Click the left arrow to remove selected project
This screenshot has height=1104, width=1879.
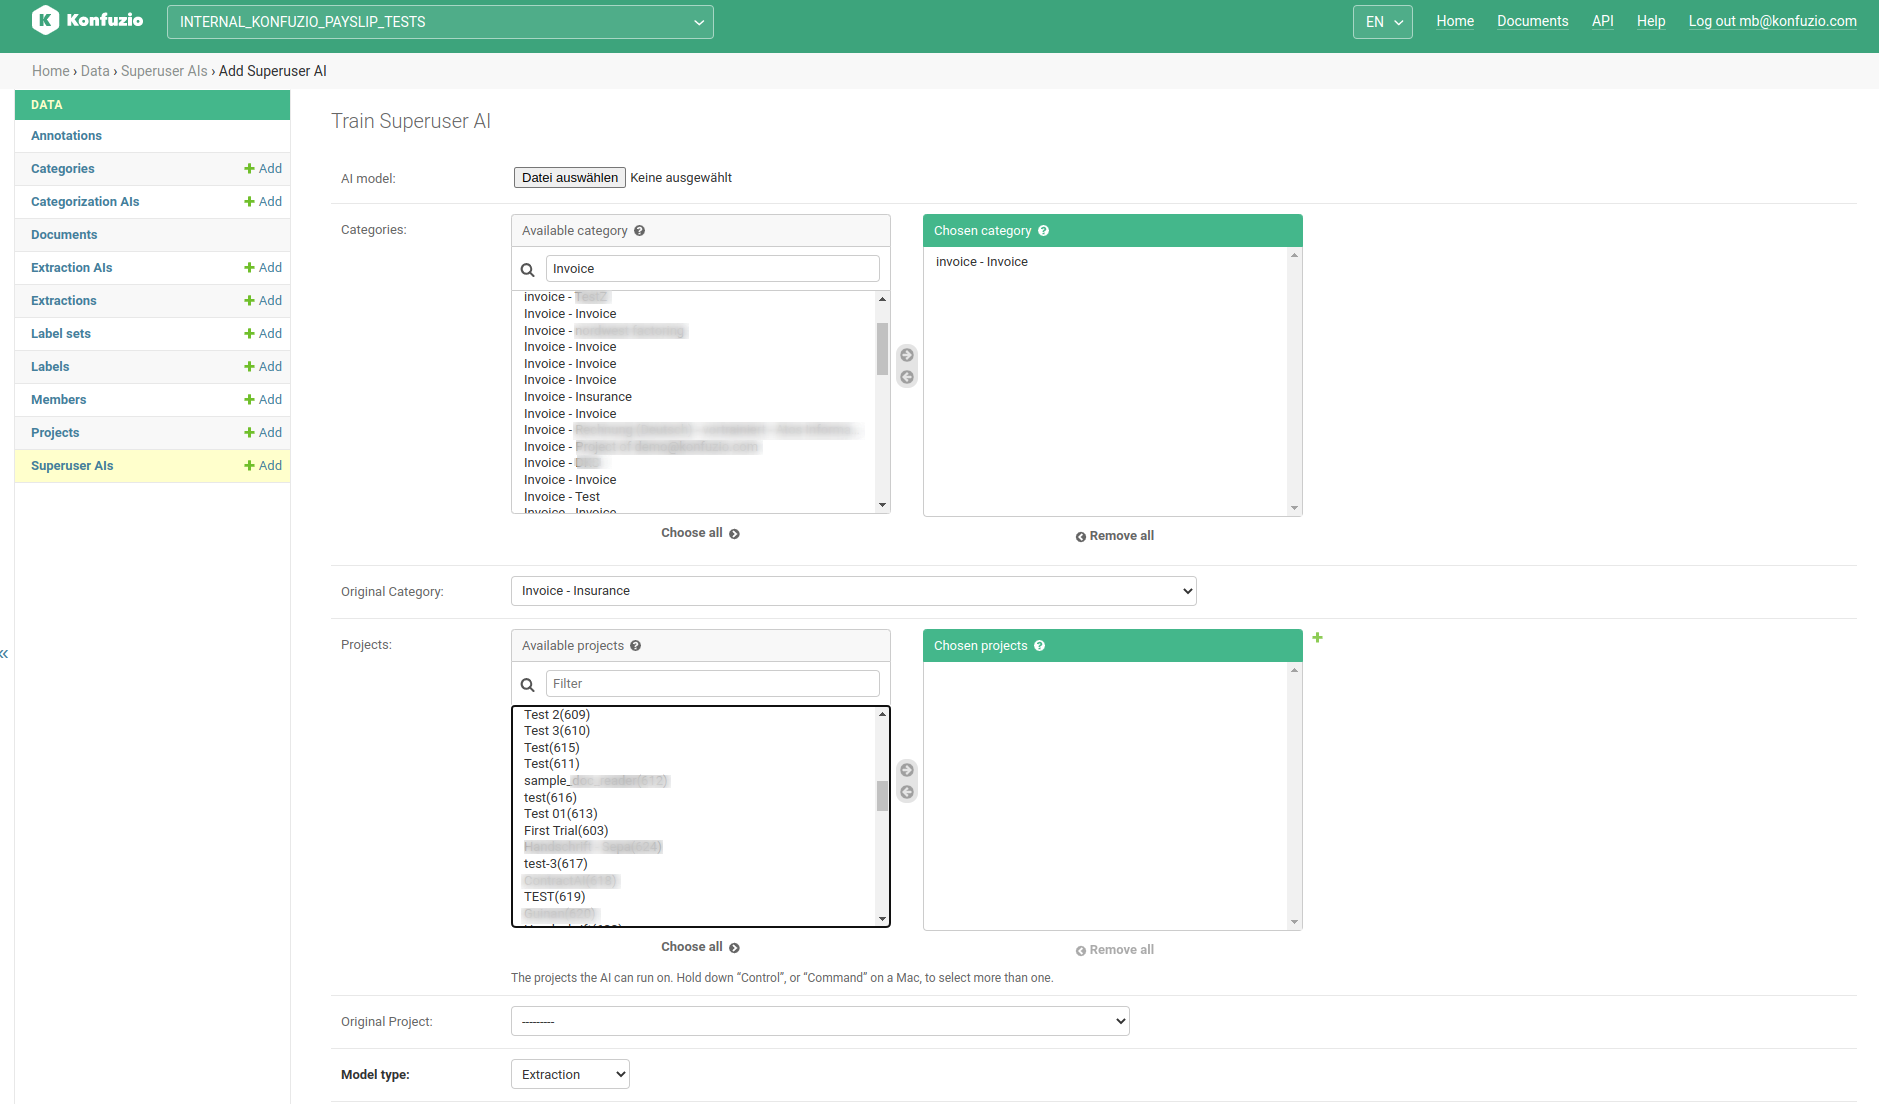click(x=907, y=792)
